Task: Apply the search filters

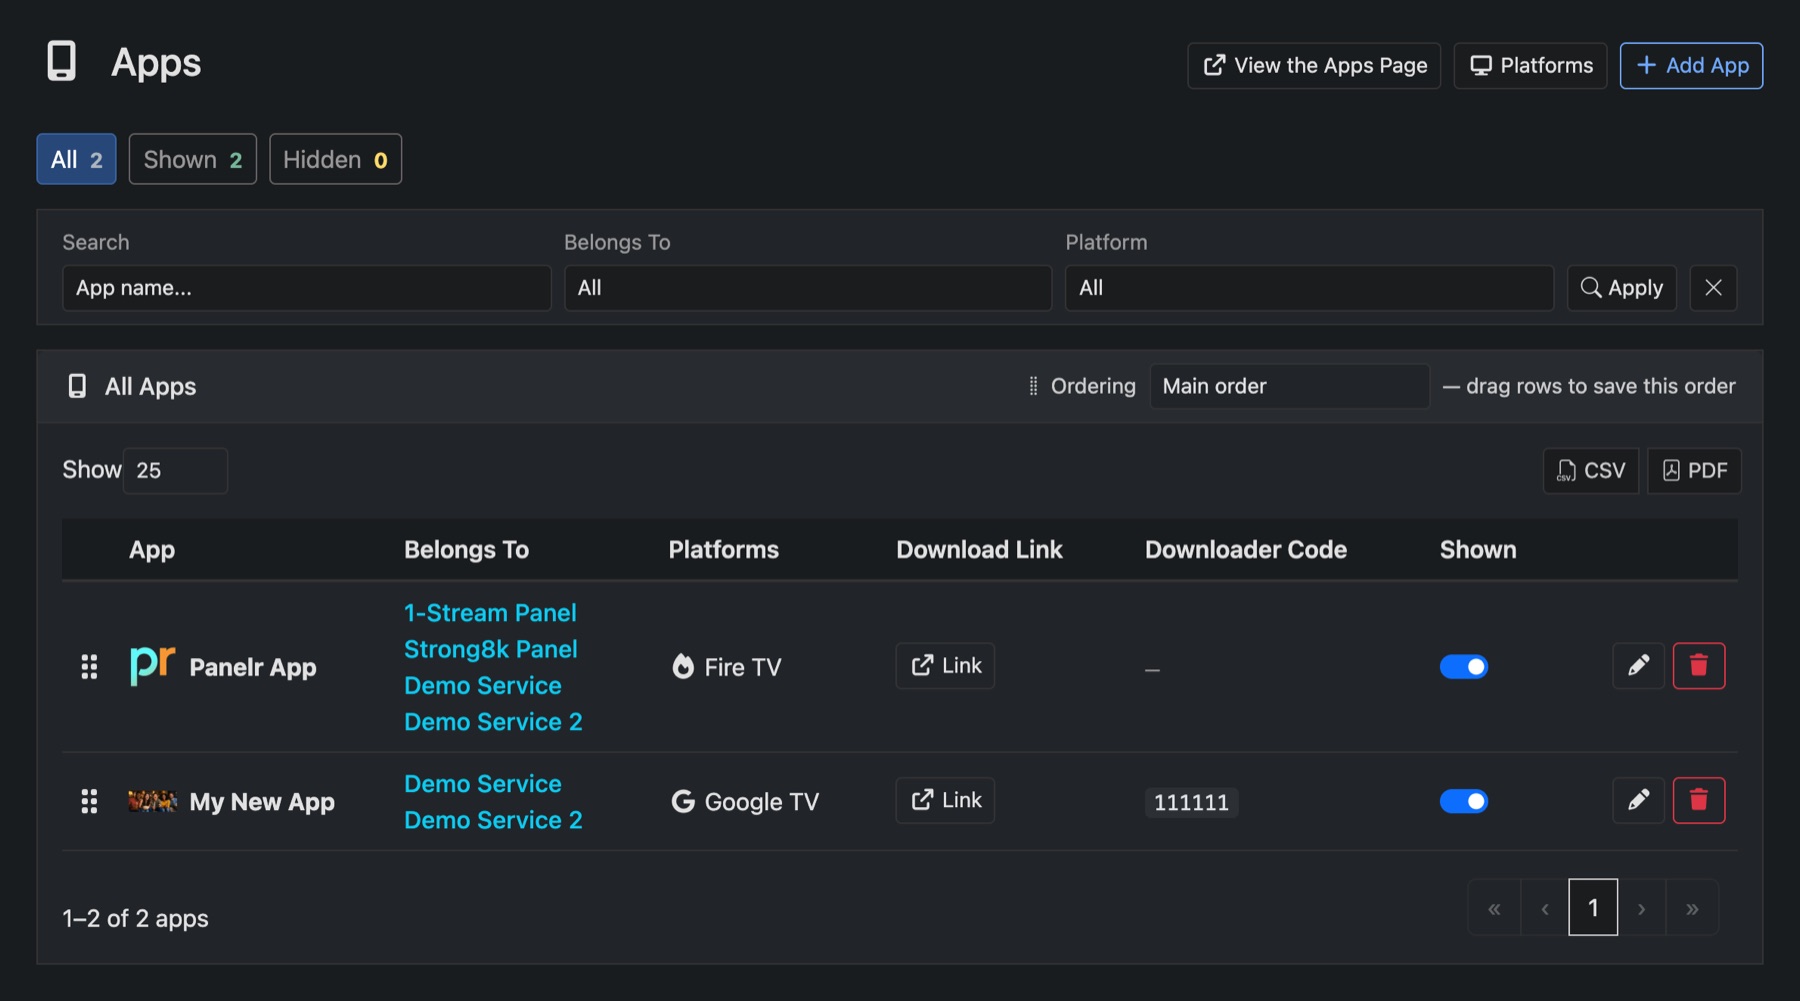Action: click(x=1621, y=288)
